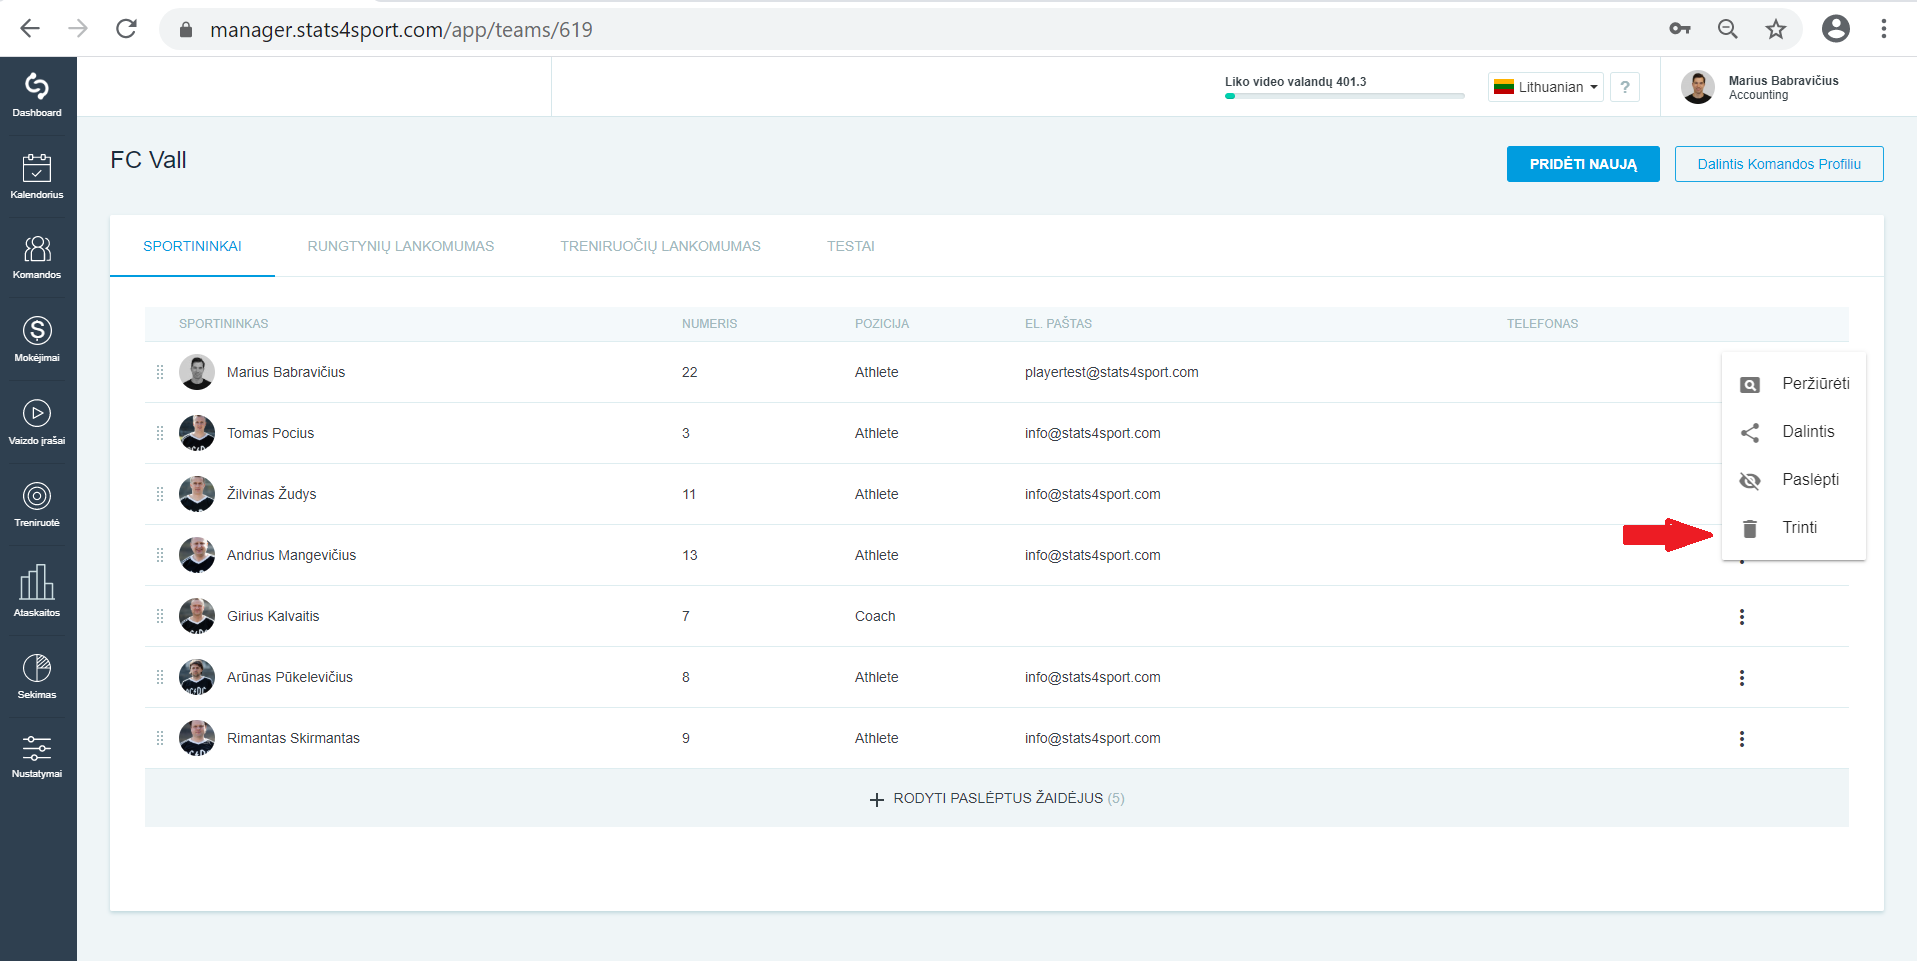Click the Liko video valandų progress bar
The height and width of the screenshot is (961, 1917).
[1345, 96]
